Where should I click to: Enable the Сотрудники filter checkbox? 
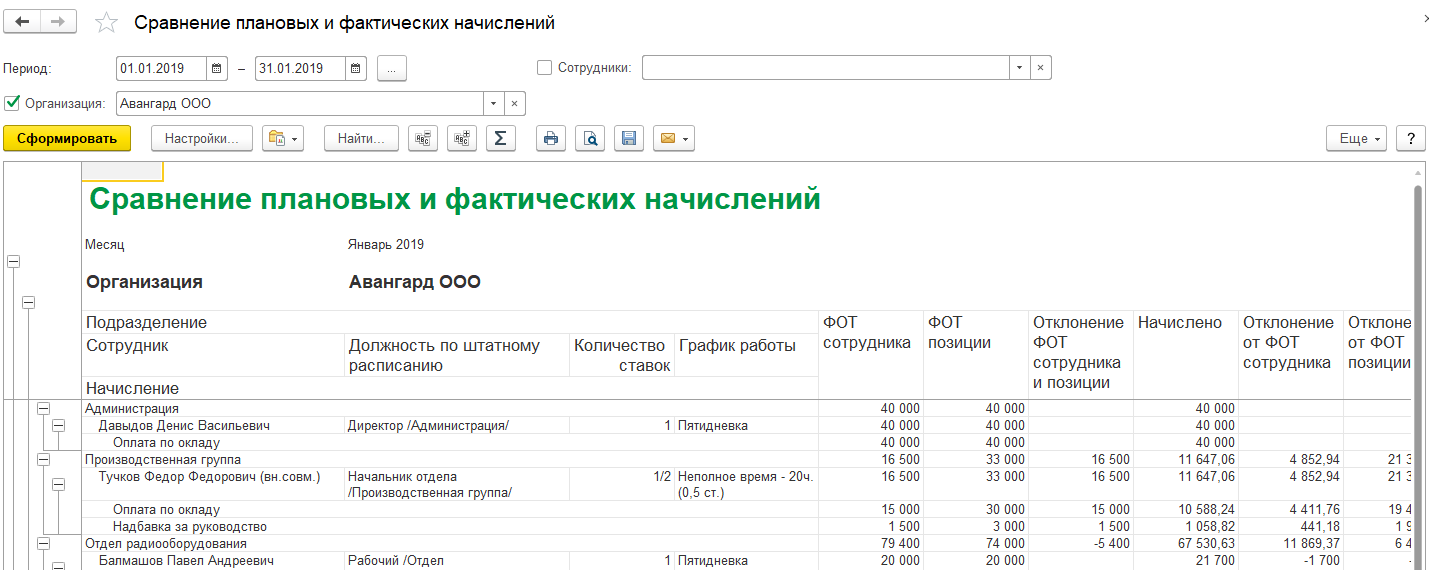pyautogui.click(x=545, y=68)
